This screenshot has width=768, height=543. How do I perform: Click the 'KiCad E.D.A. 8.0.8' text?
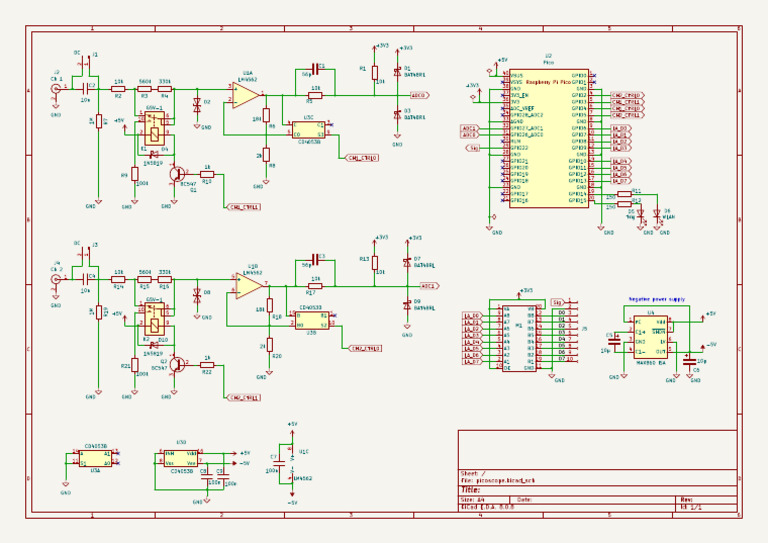click(487, 507)
